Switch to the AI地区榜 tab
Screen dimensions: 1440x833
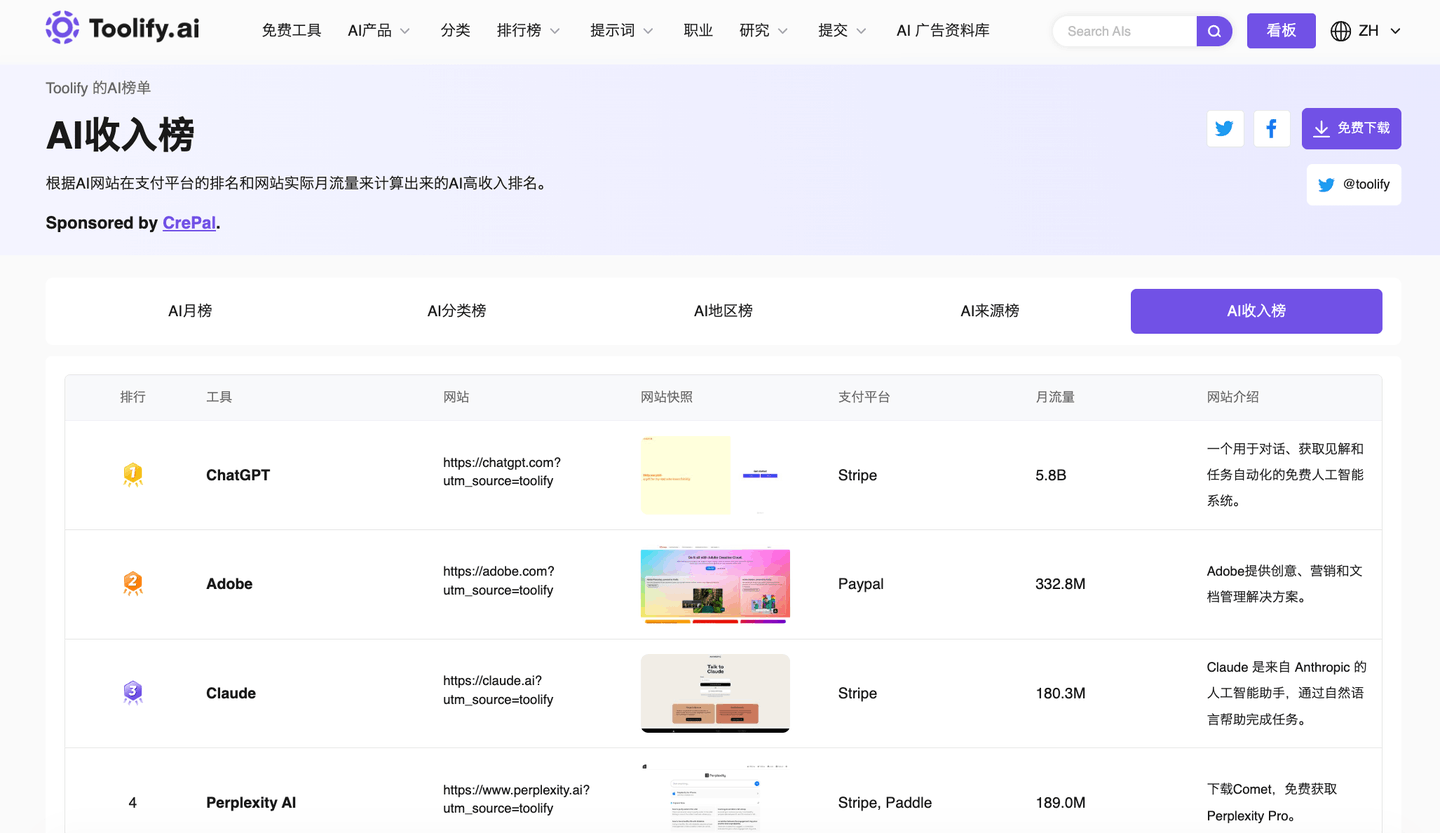click(723, 311)
